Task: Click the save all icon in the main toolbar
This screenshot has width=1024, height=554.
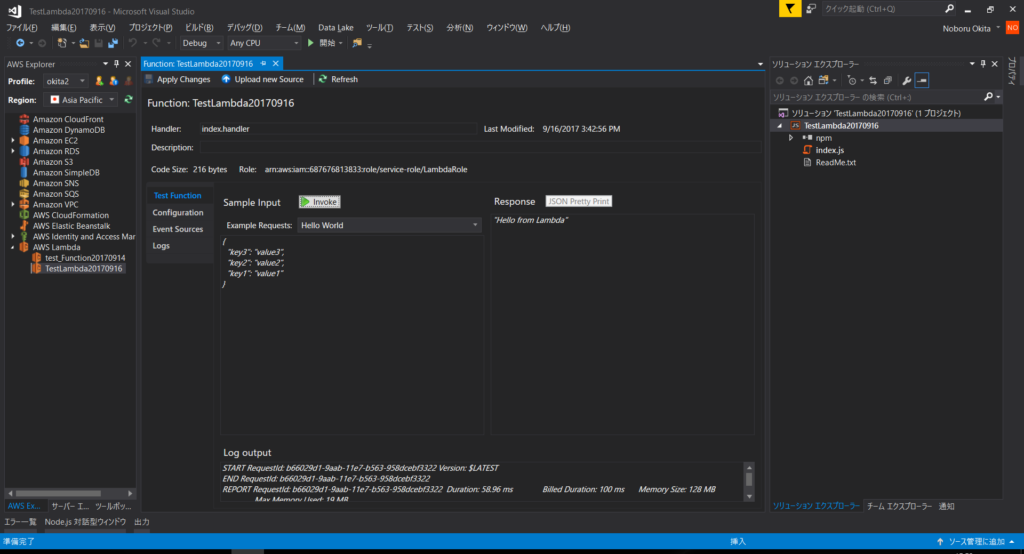Action: (x=113, y=43)
